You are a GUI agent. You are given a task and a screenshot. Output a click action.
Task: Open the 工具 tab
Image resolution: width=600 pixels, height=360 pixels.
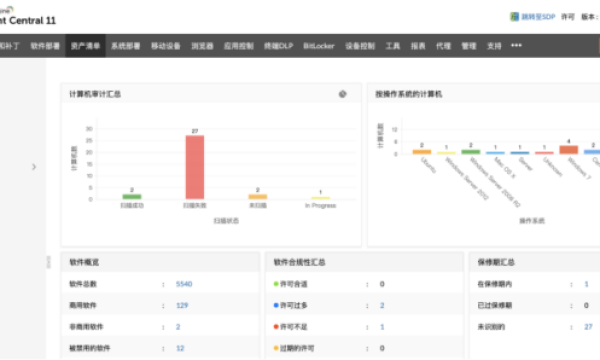point(393,46)
